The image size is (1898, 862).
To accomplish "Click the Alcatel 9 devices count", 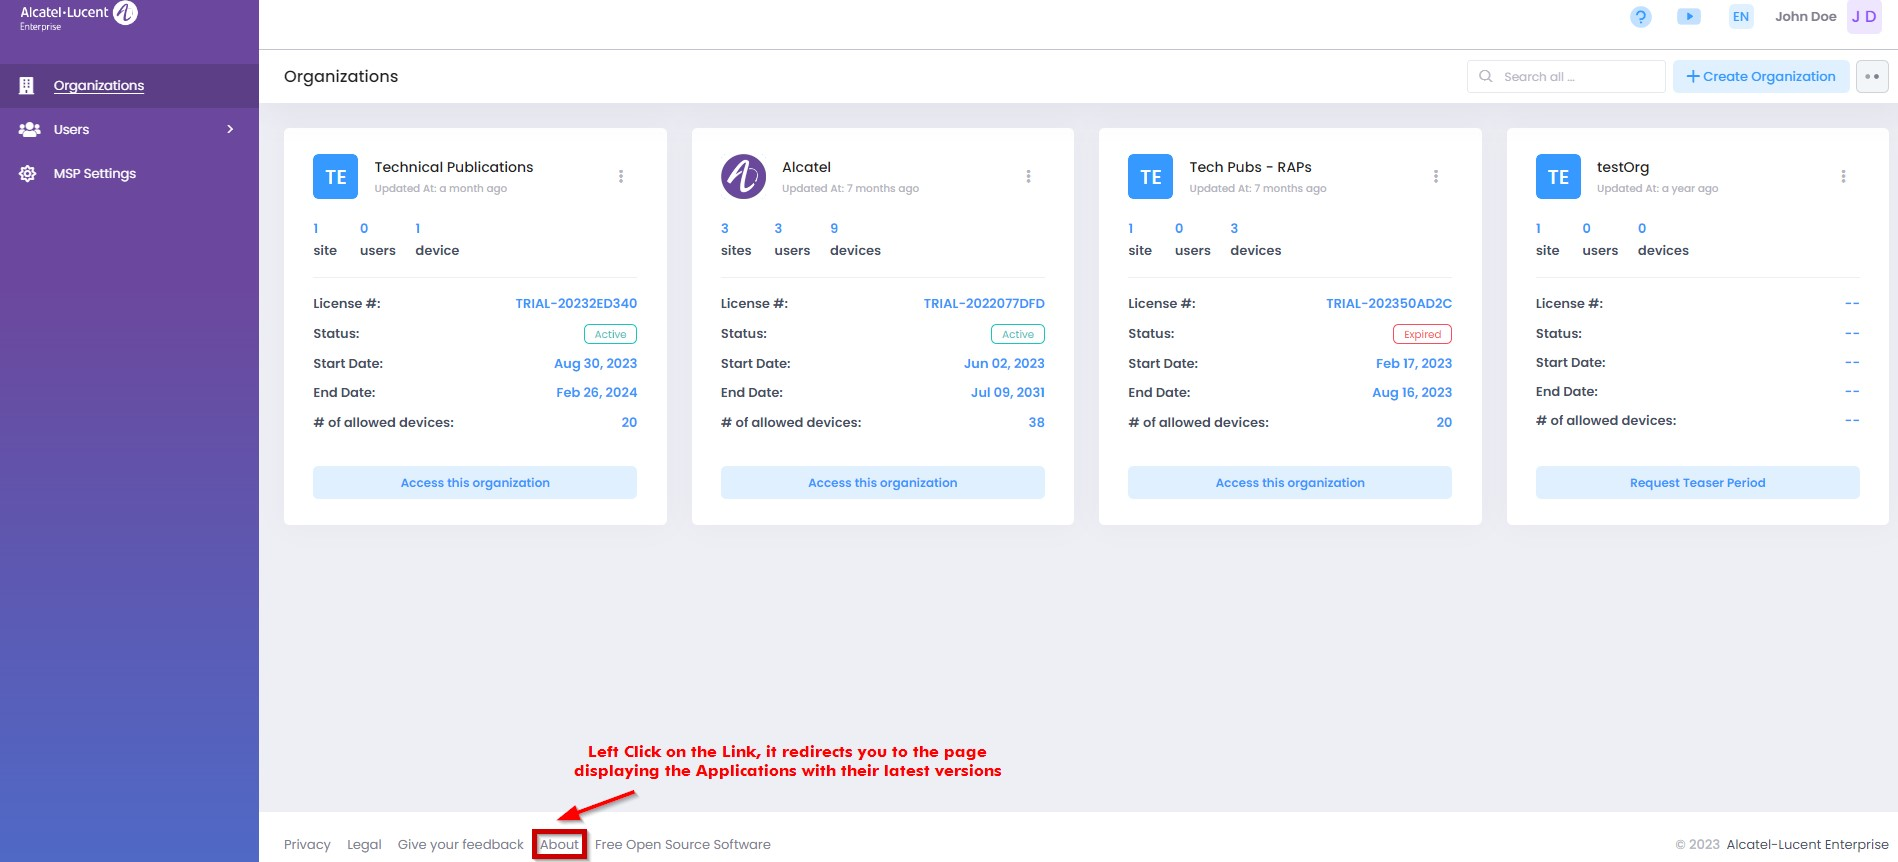I will pos(834,228).
